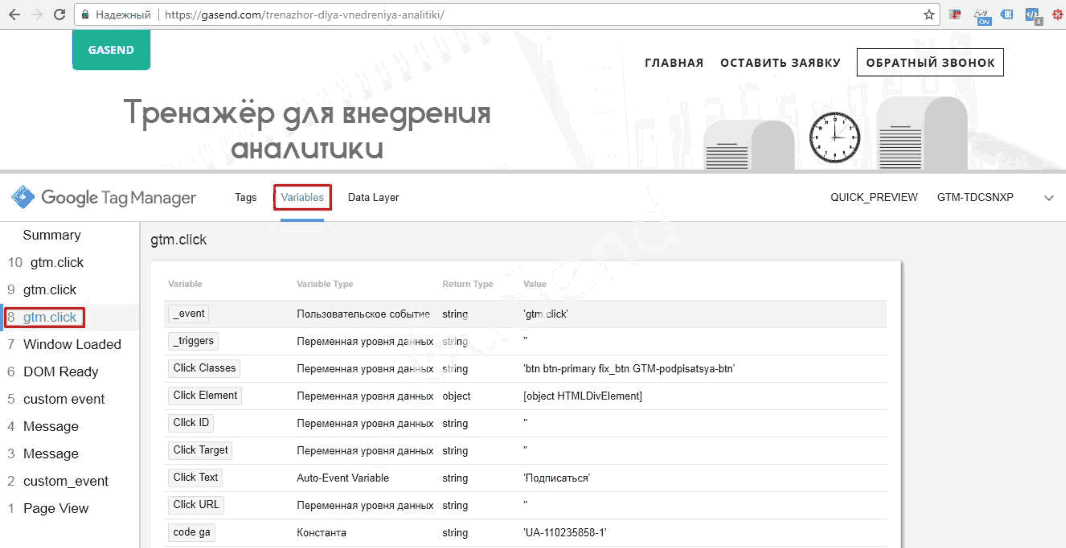1066x548 pixels.
Task: Click the green GASEND logo button
Action: point(111,50)
